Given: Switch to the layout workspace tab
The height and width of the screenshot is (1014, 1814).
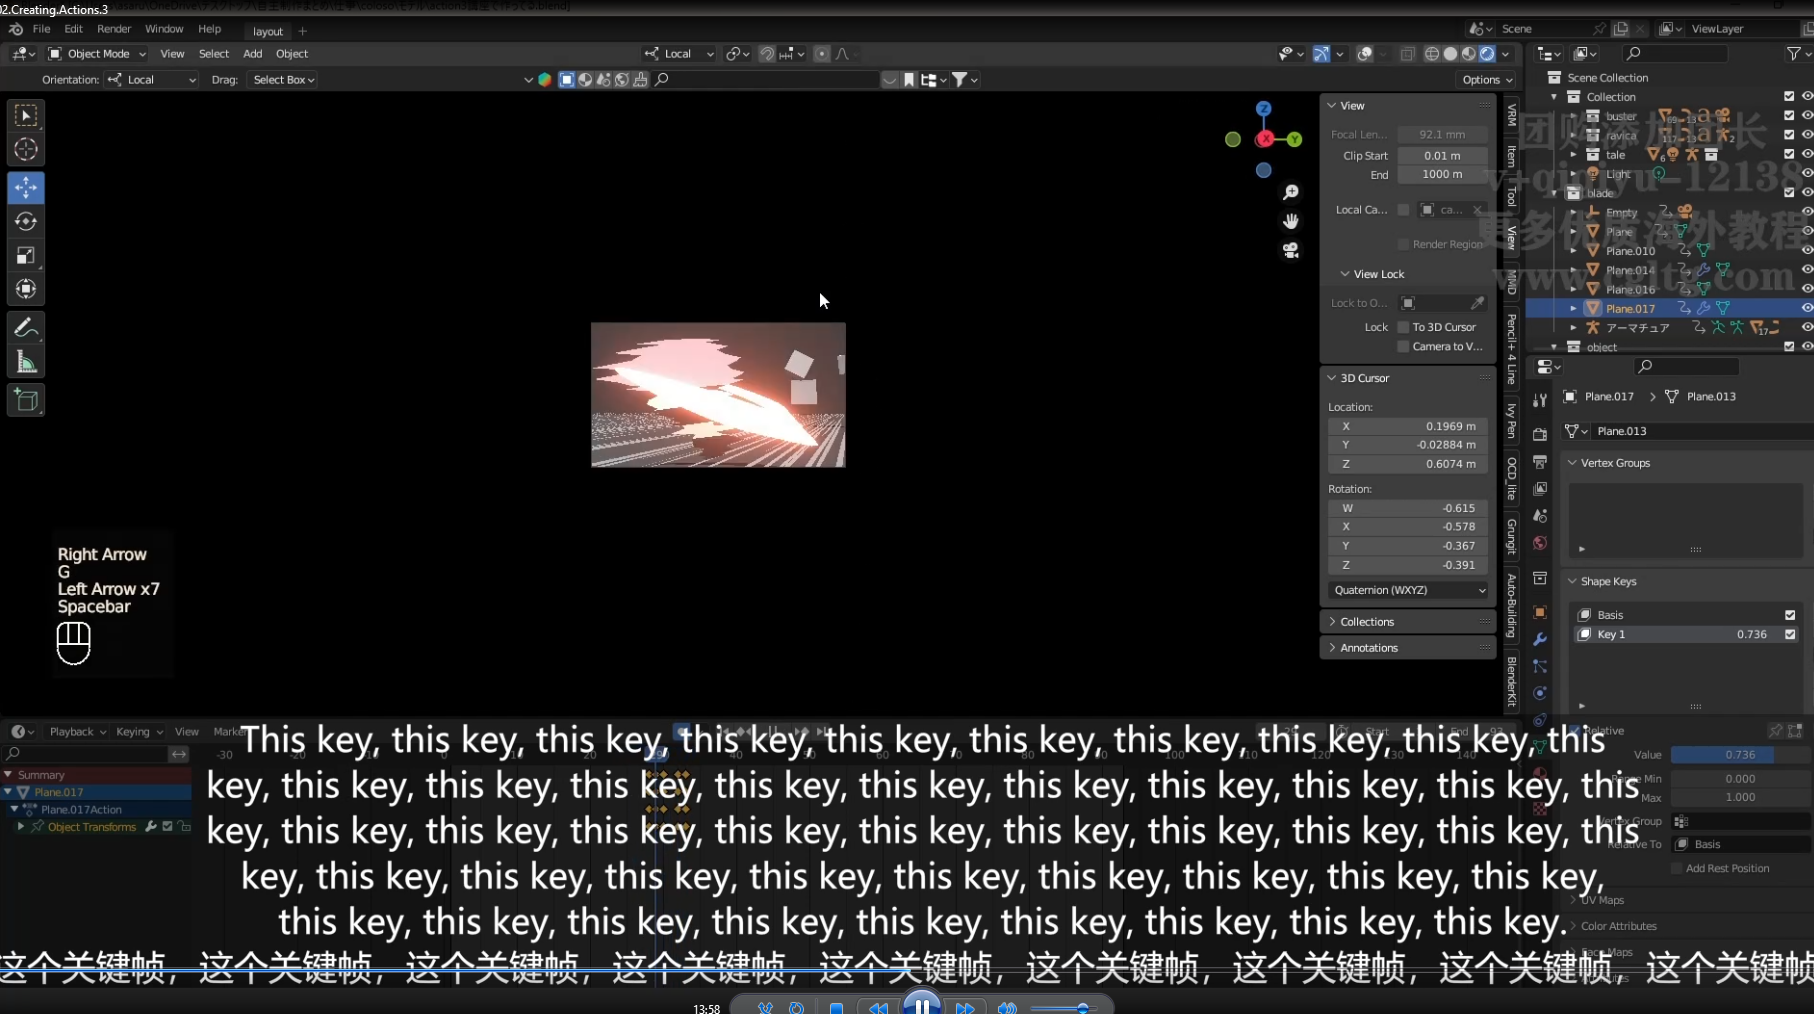Looking at the screenshot, I should point(267,31).
